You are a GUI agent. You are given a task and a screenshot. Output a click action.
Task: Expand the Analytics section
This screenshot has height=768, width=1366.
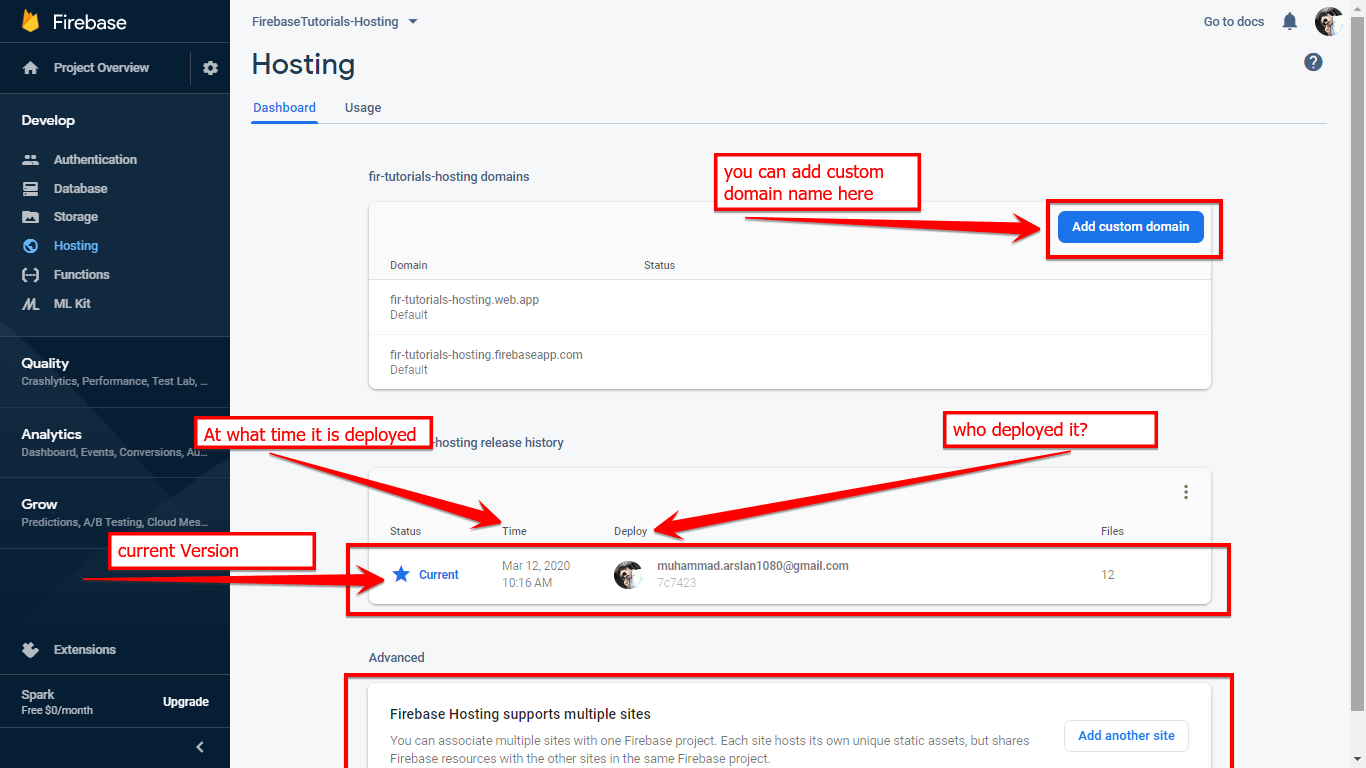[115, 442]
